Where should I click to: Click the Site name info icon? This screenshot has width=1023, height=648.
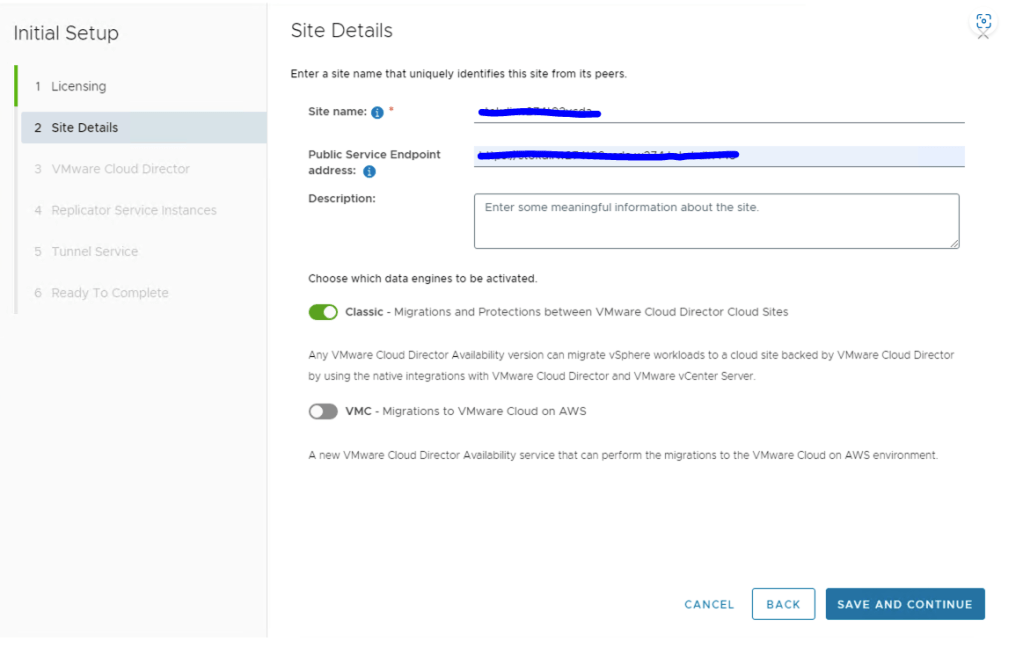point(377,113)
